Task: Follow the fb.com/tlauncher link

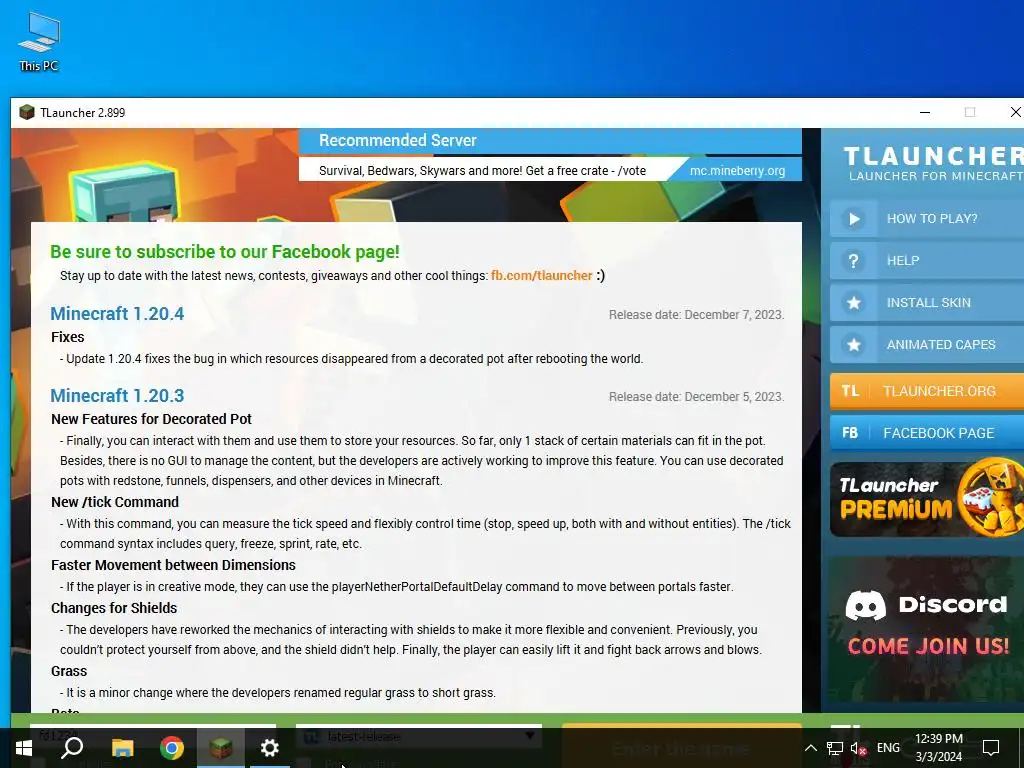Action: coord(541,276)
